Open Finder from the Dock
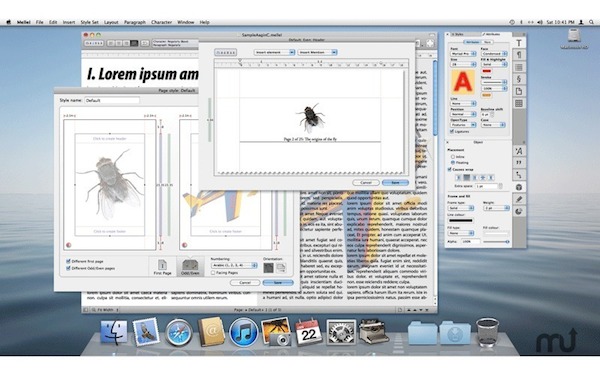The height and width of the screenshot is (375, 600). [114, 332]
